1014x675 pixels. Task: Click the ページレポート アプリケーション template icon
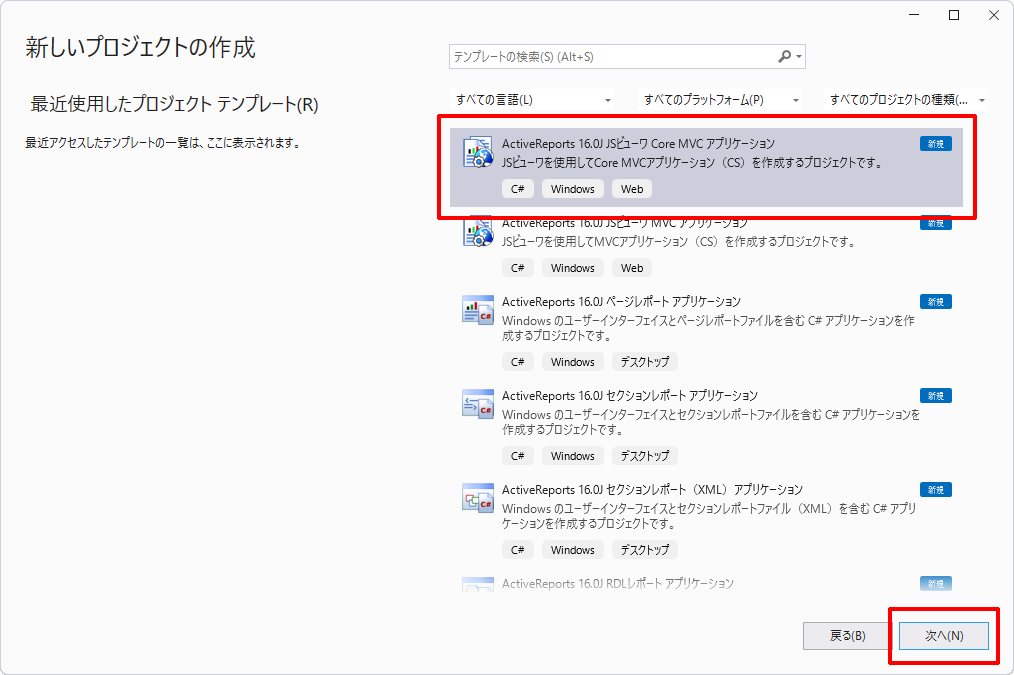478,310
